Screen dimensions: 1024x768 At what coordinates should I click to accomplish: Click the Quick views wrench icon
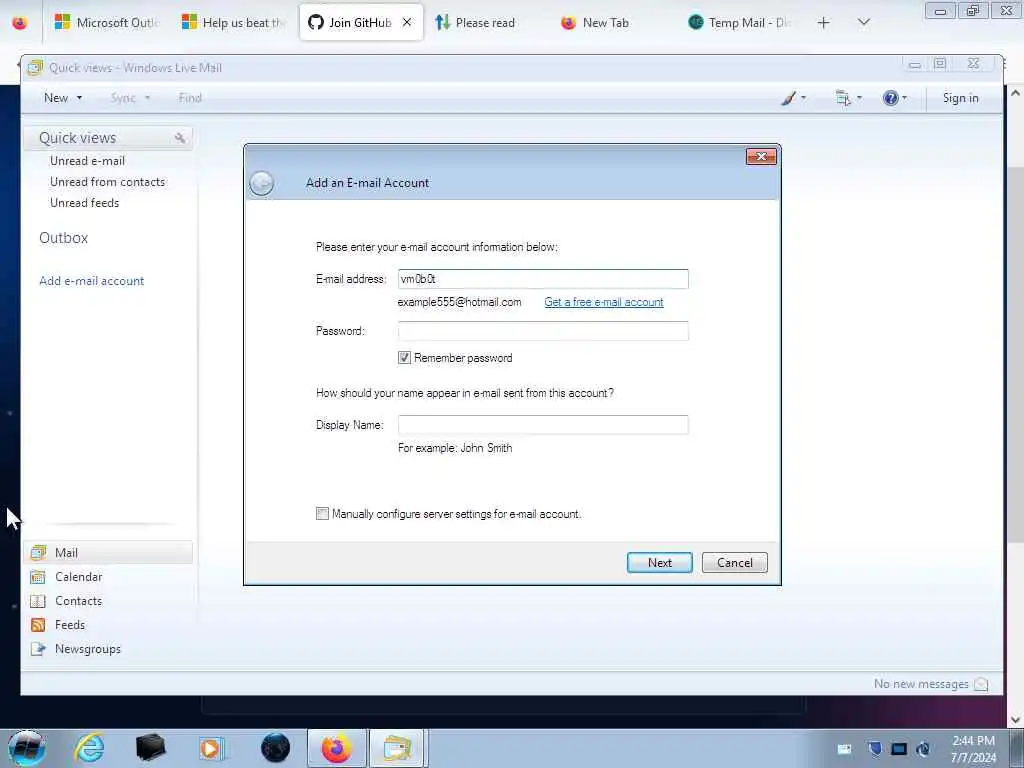coord(180,138)
